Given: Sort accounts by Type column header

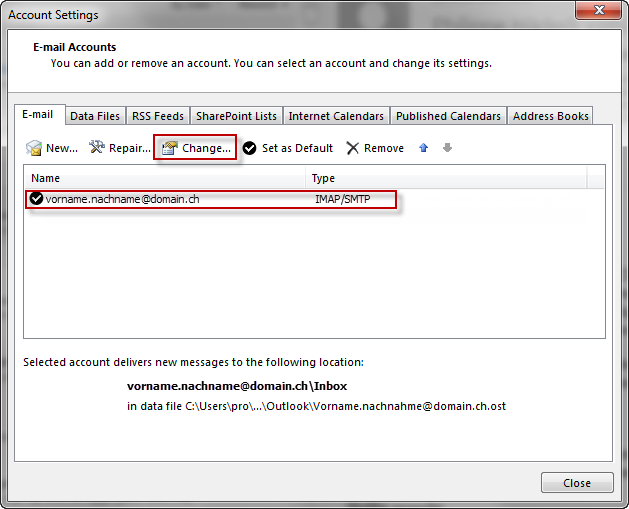Looking at the screenshot, I should 446,178.
